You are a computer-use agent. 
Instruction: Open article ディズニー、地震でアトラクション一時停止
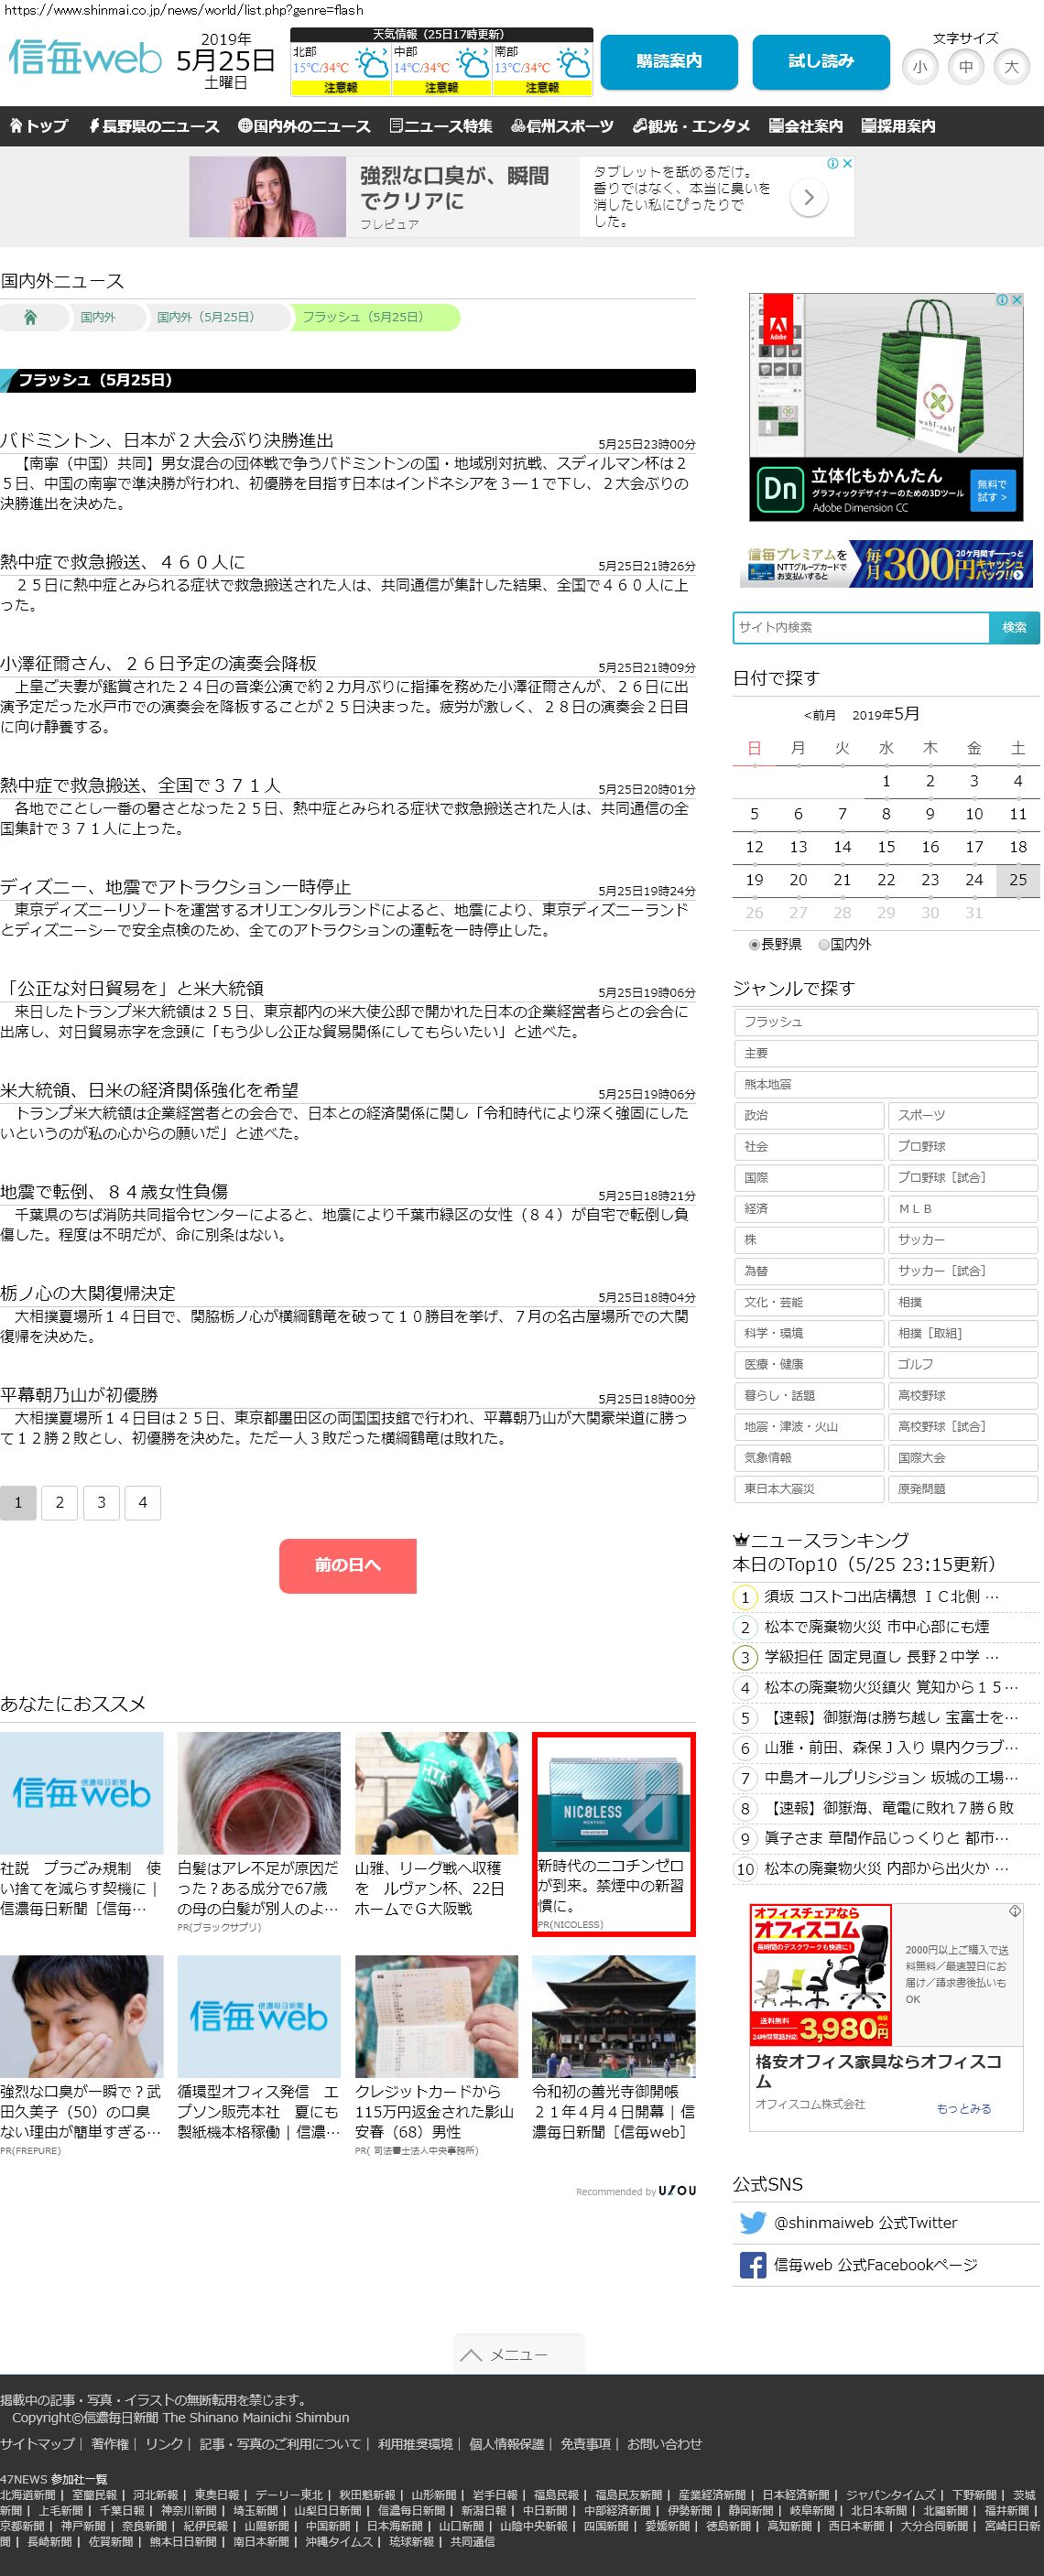coord(176,887)
